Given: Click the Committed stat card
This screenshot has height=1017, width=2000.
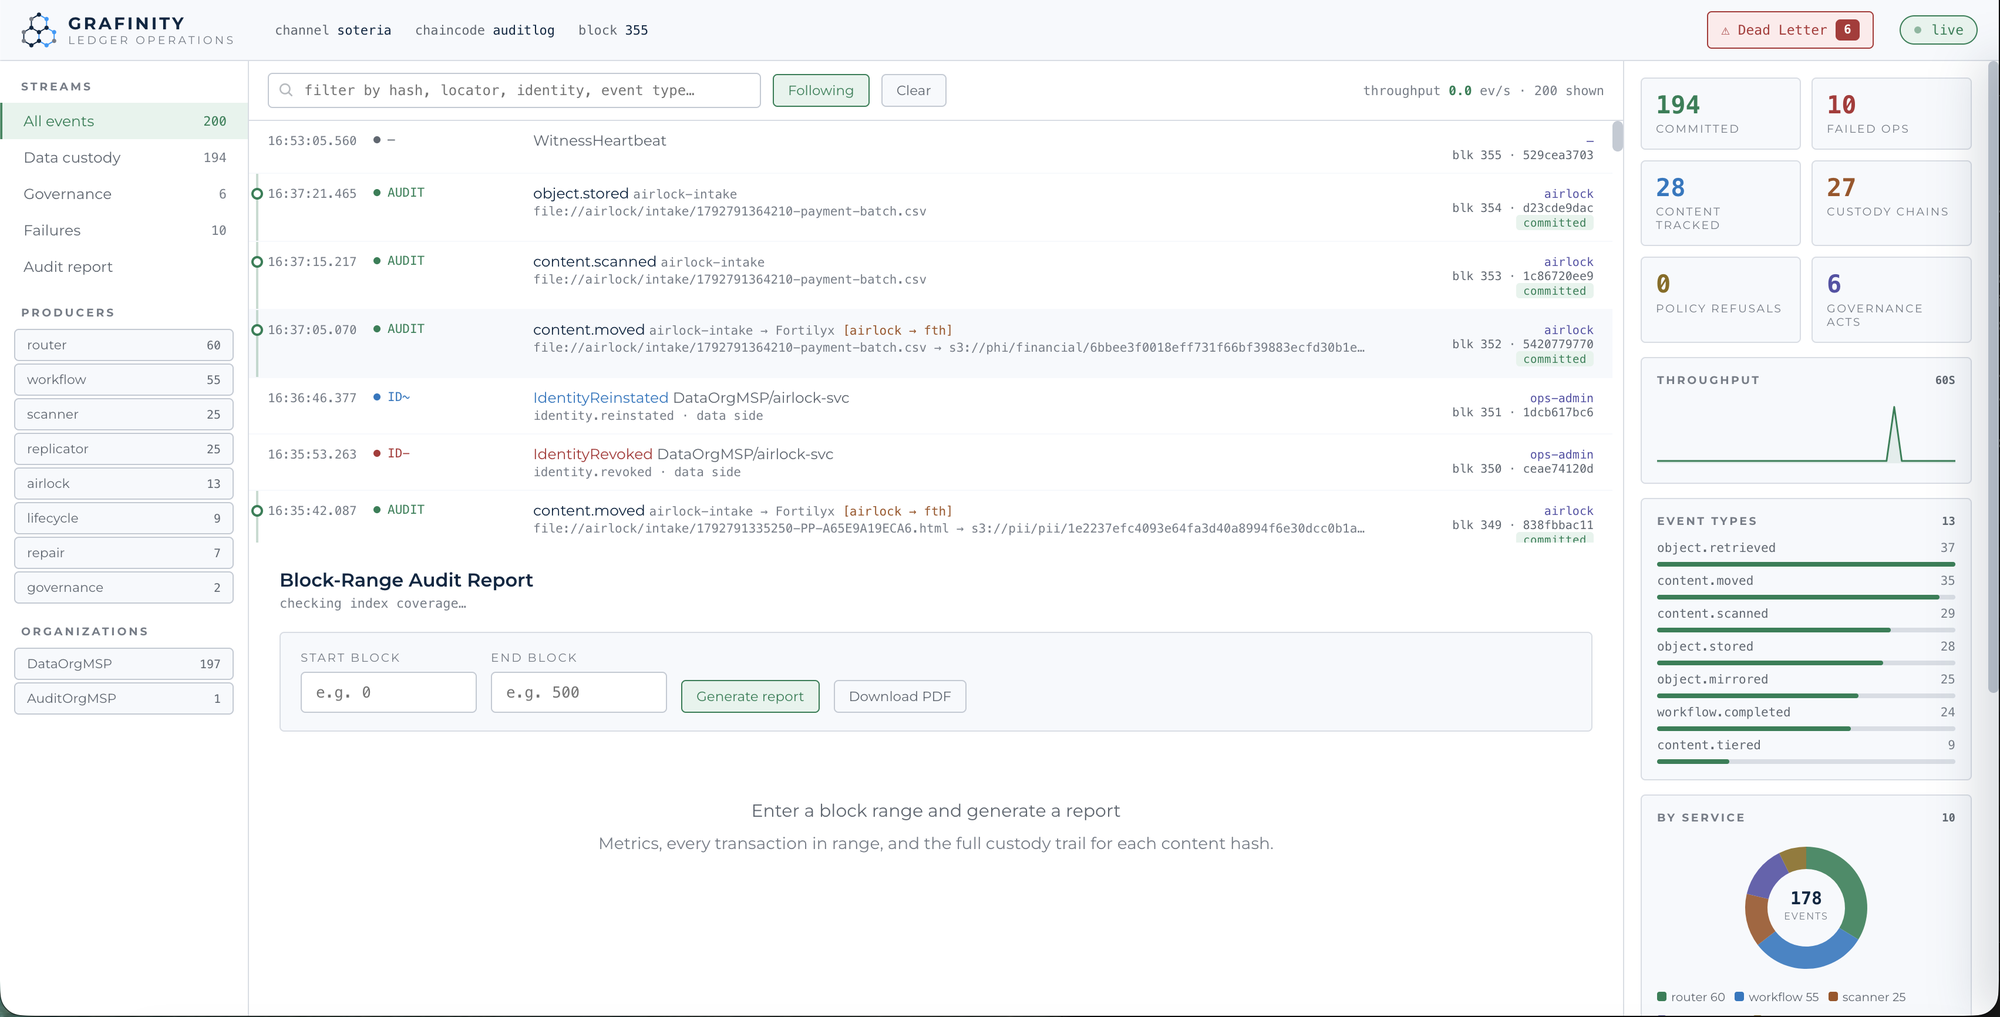Looking at the screenshot, I should point(1720,113).
